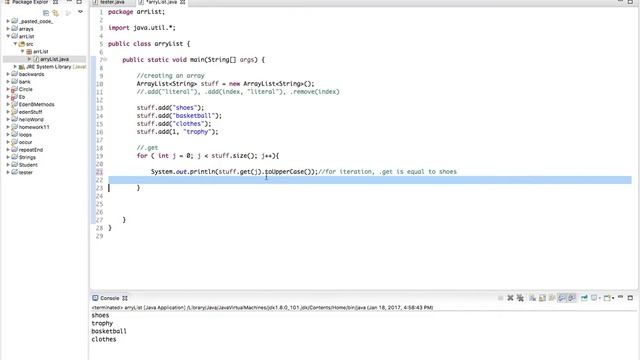
Task: Select the tester project
Action: 25,172
